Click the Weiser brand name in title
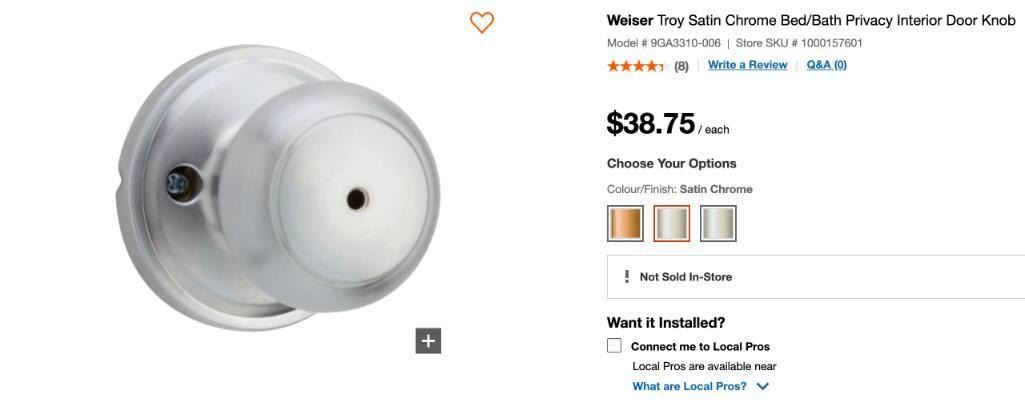The height and width of the screenshot is (415, 1025). [x=629, y=20]
